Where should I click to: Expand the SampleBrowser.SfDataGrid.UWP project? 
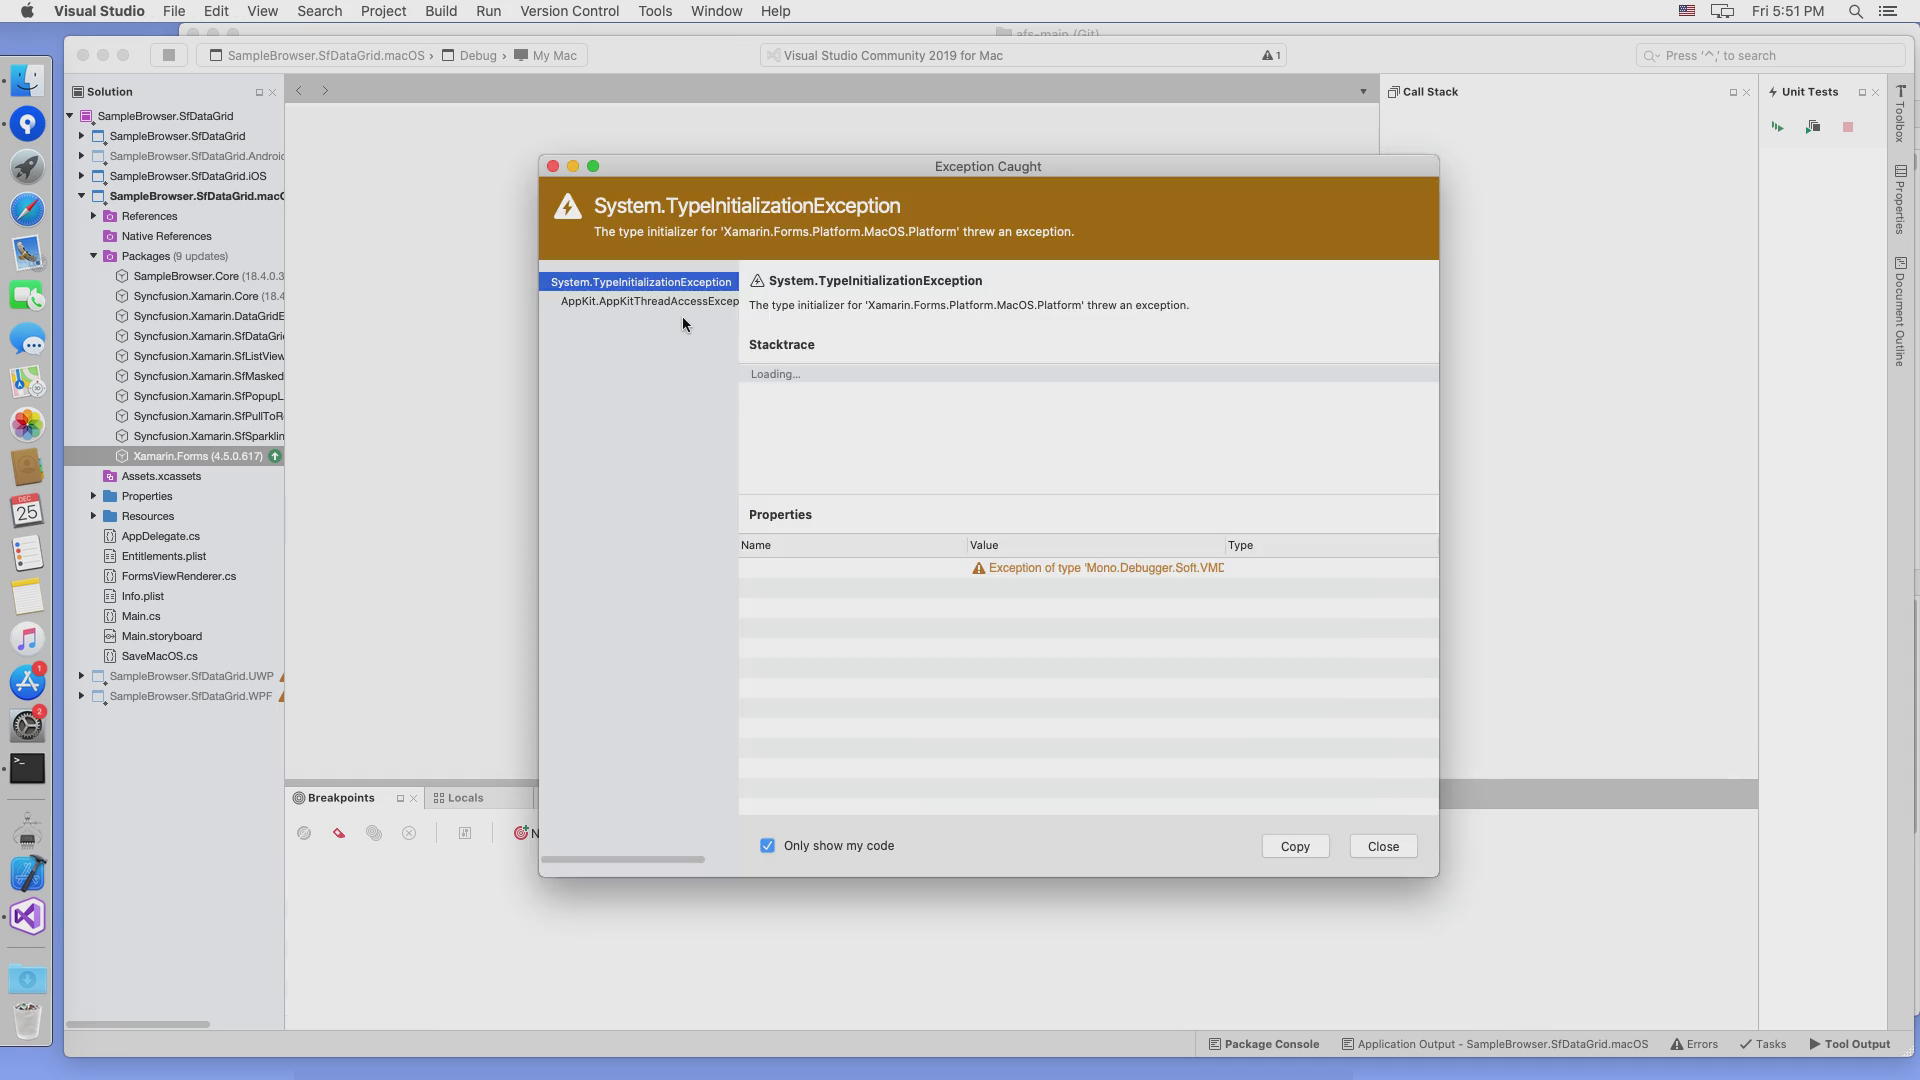(x=82, y=676)
